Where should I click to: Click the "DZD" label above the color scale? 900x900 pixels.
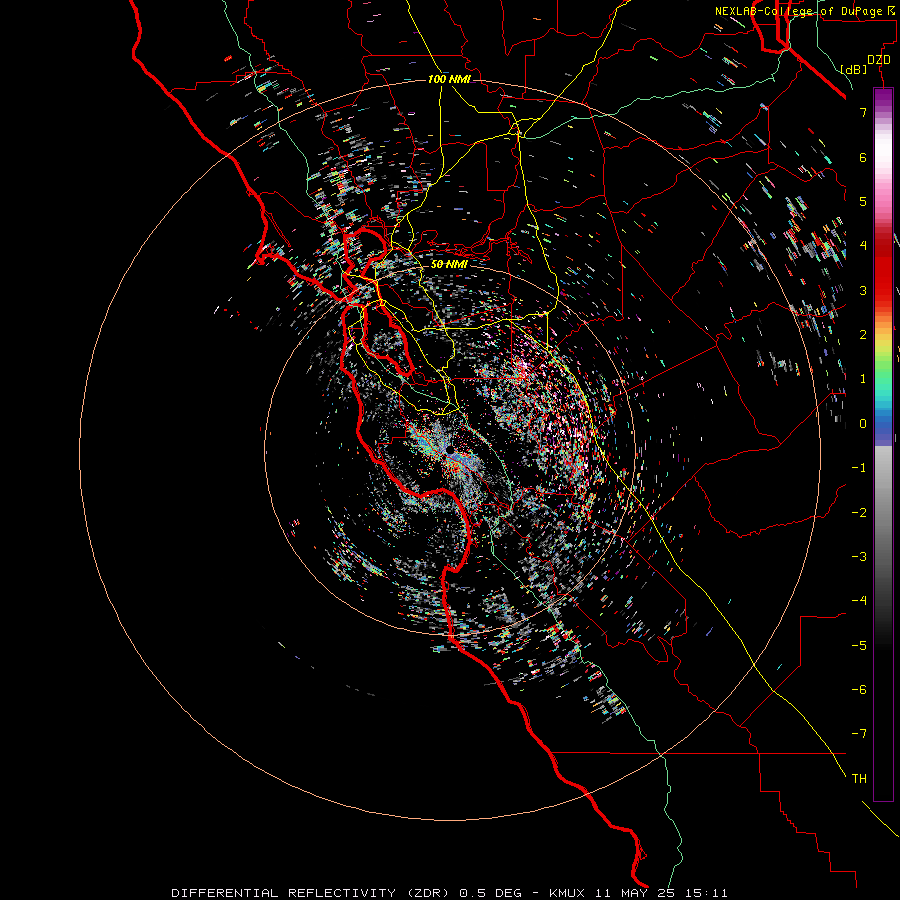click(x=879, y=60)
